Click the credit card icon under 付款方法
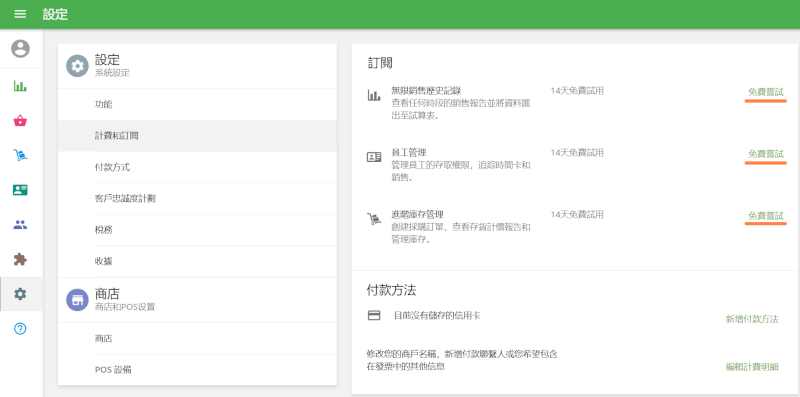Image resolution: width=800 pixels, height=397 pixels. coord(374,315)
